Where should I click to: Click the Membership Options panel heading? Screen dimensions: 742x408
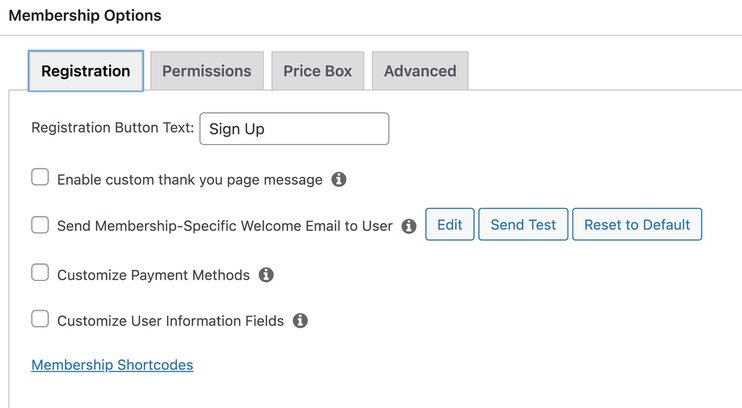85,16
